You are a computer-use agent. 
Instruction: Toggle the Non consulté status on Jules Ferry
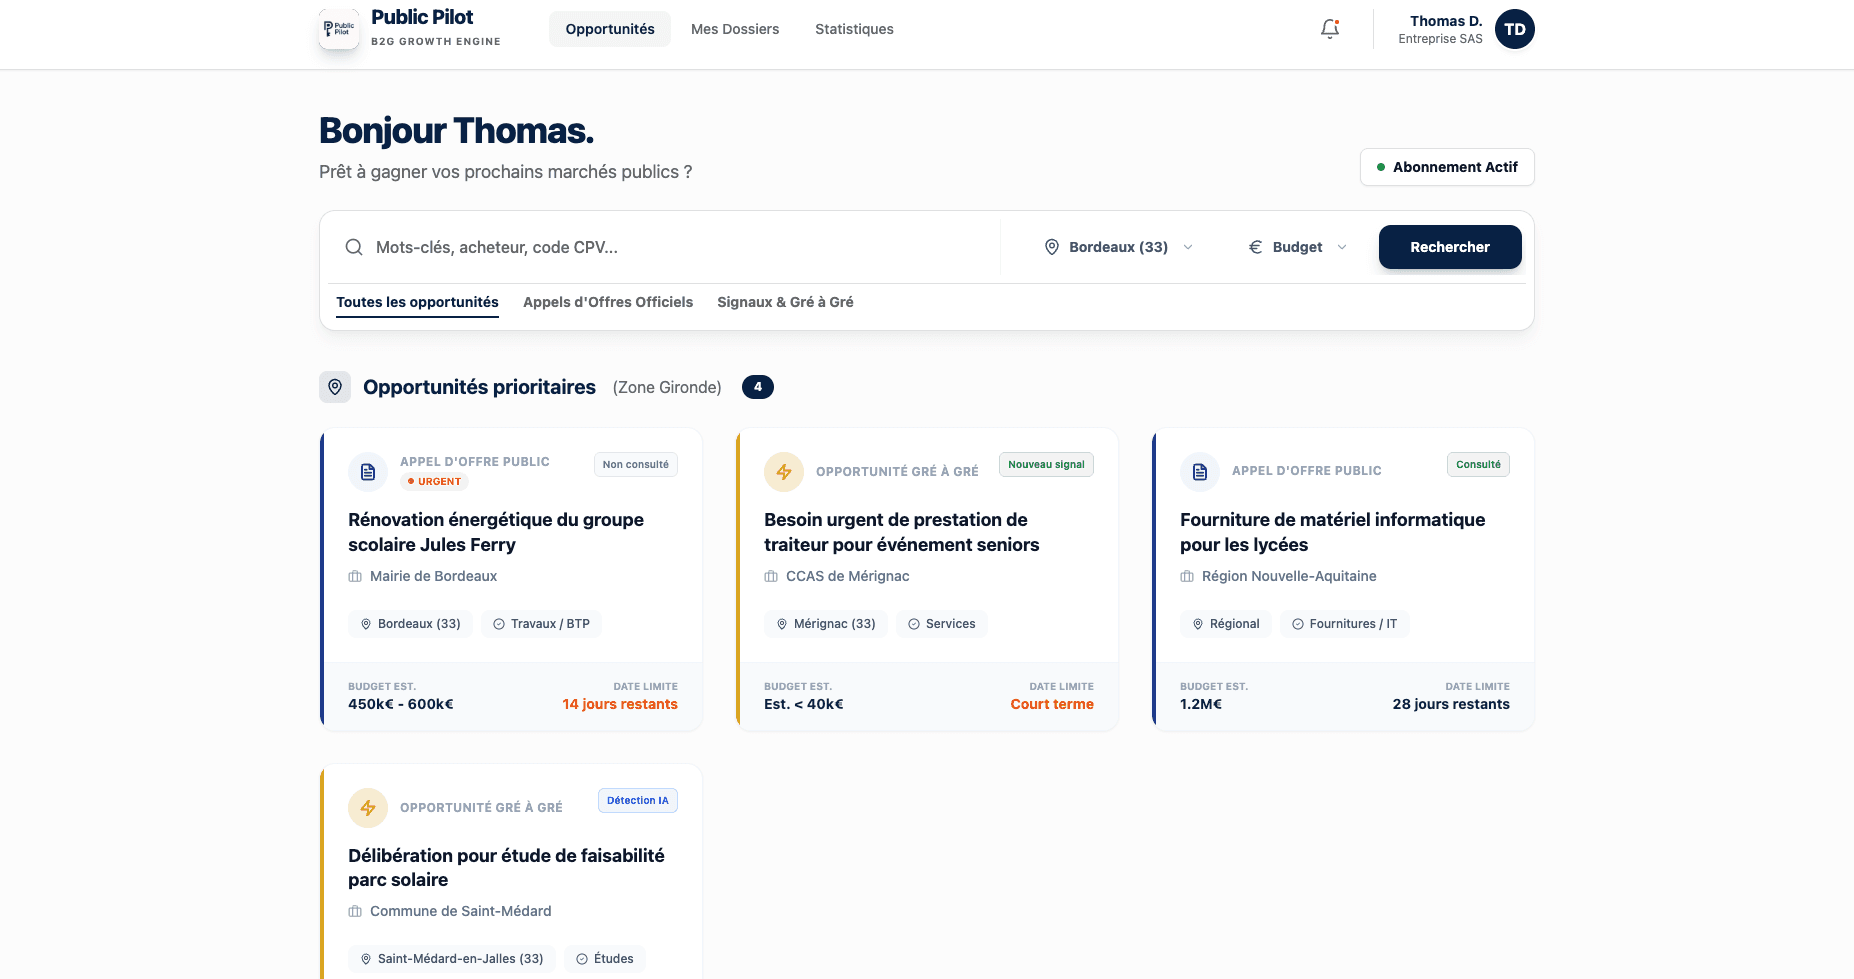point(635,464)
